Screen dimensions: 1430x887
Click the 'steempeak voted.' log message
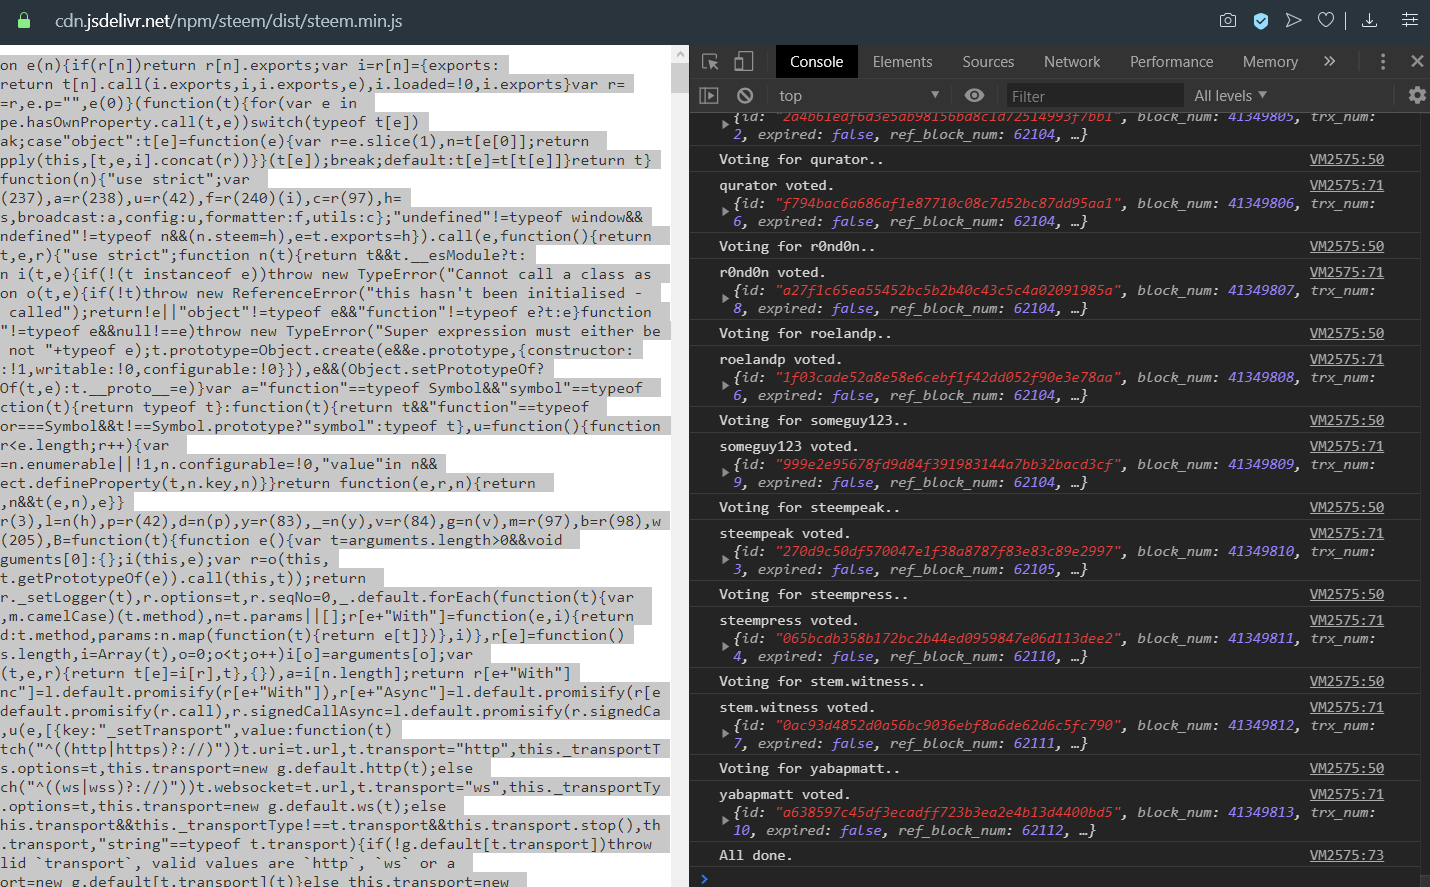(x=784, y=534)
